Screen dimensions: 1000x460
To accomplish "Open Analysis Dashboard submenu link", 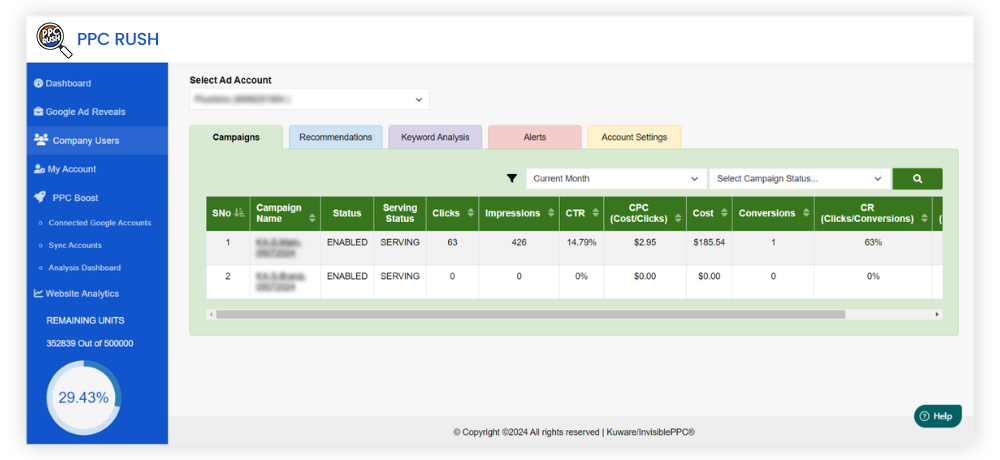I will pyautogui.click(x=84, y=267).
